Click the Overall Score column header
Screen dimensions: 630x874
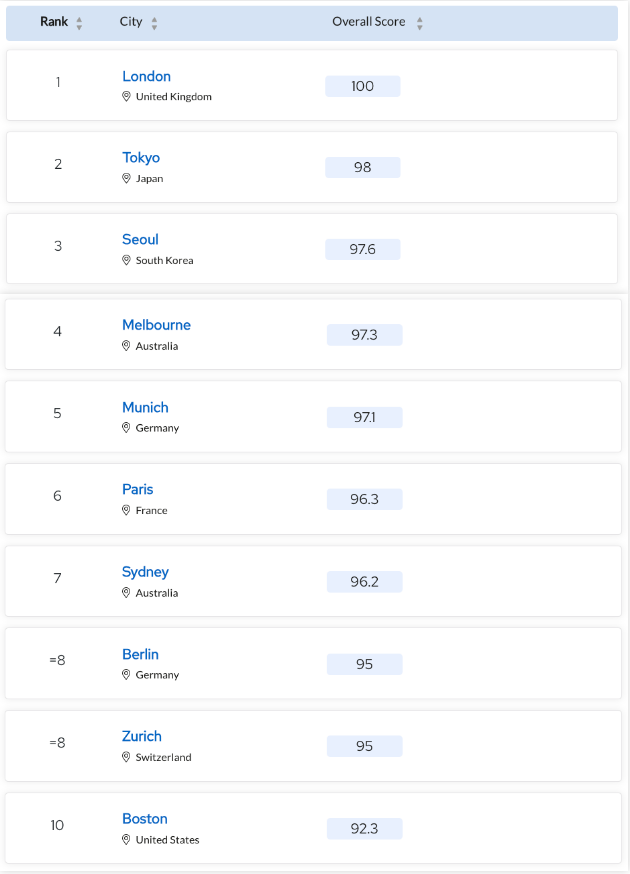click(x=369, y=22)
